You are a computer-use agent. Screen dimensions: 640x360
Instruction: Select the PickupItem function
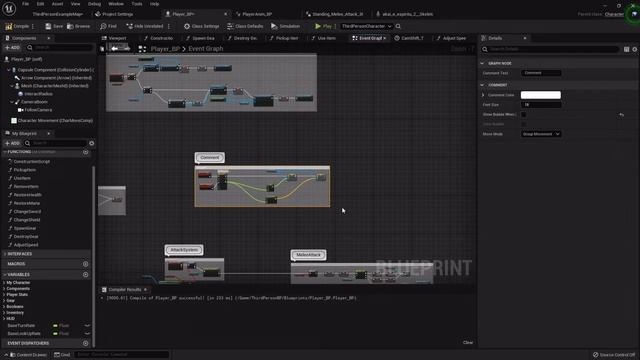tap(24, 170)
